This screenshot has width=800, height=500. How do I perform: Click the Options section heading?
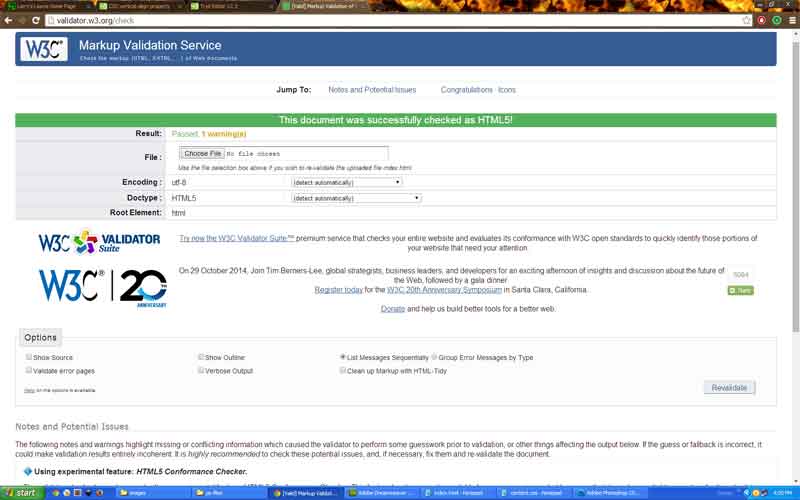tap(40, 337)
